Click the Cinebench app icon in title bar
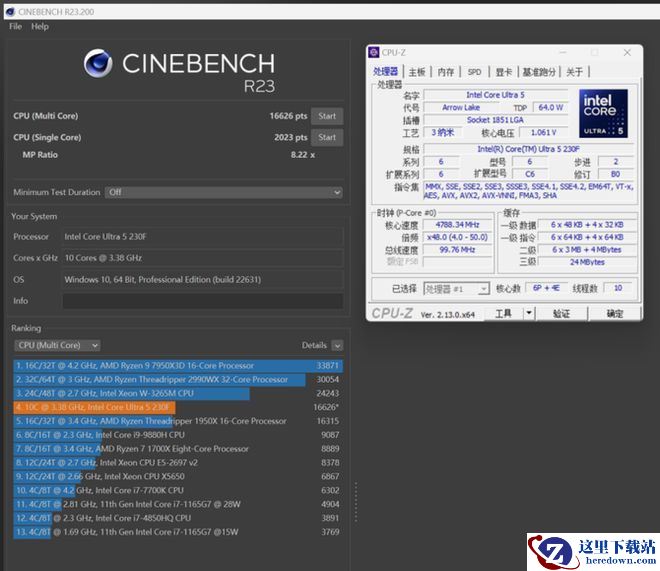Screen dimensions: 660x571 [10, 12]
